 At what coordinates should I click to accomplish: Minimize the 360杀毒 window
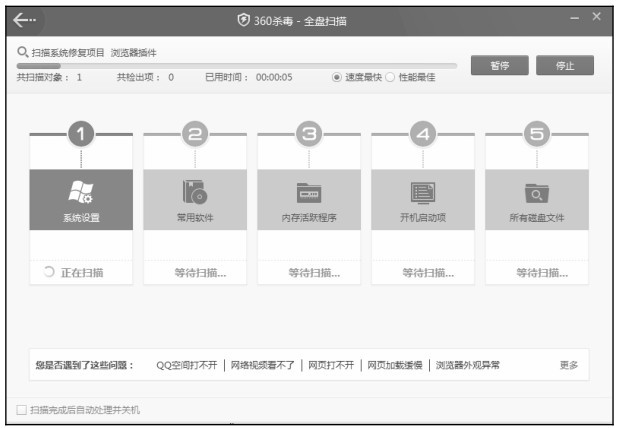[575, 18]
